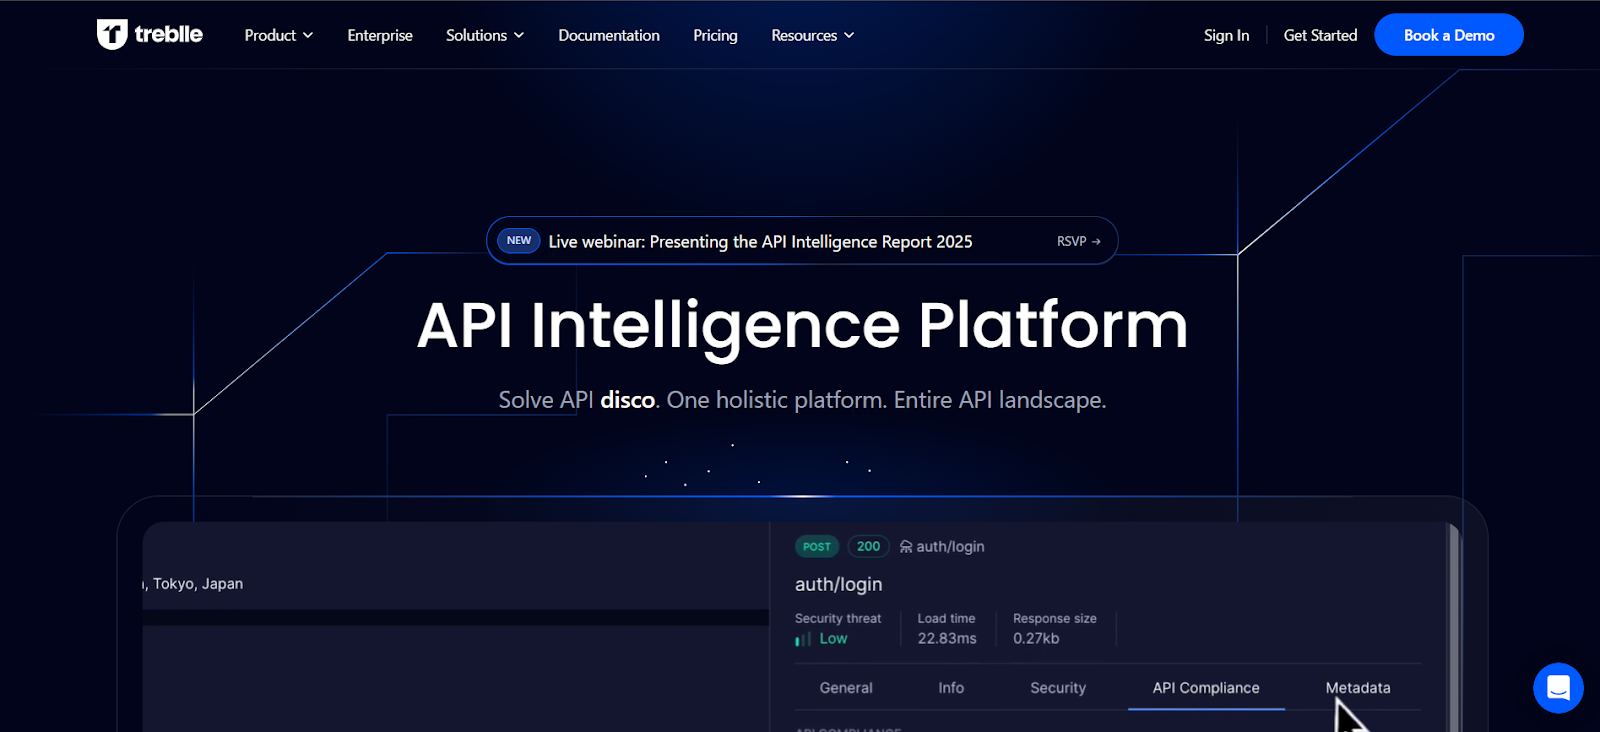Image resolution: width=1600 pixels, height=732 pixels.
Task: Open the Enterprise page
Action: [380, 35]
